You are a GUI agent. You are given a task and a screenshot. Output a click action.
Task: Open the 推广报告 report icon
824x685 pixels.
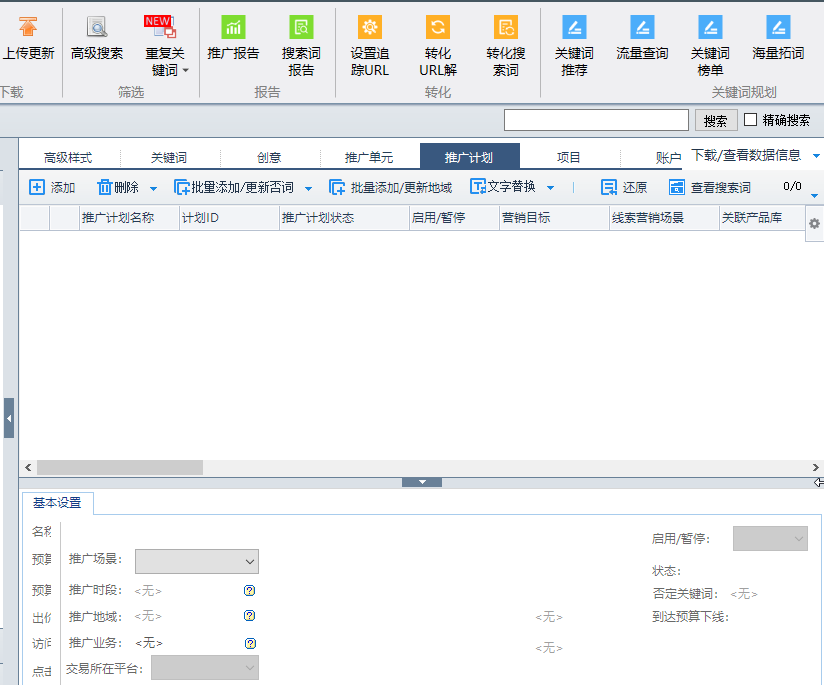tap(233, 28)
